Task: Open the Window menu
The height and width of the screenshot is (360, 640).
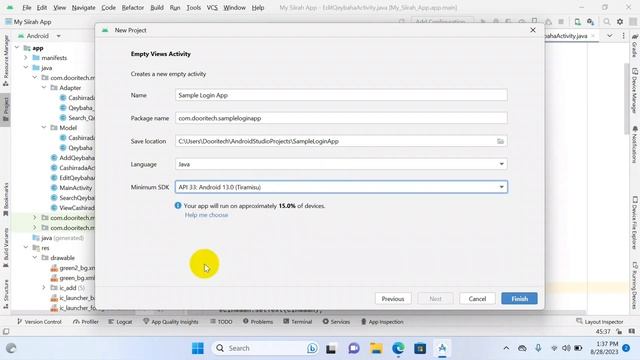Action: click(234, 8)
